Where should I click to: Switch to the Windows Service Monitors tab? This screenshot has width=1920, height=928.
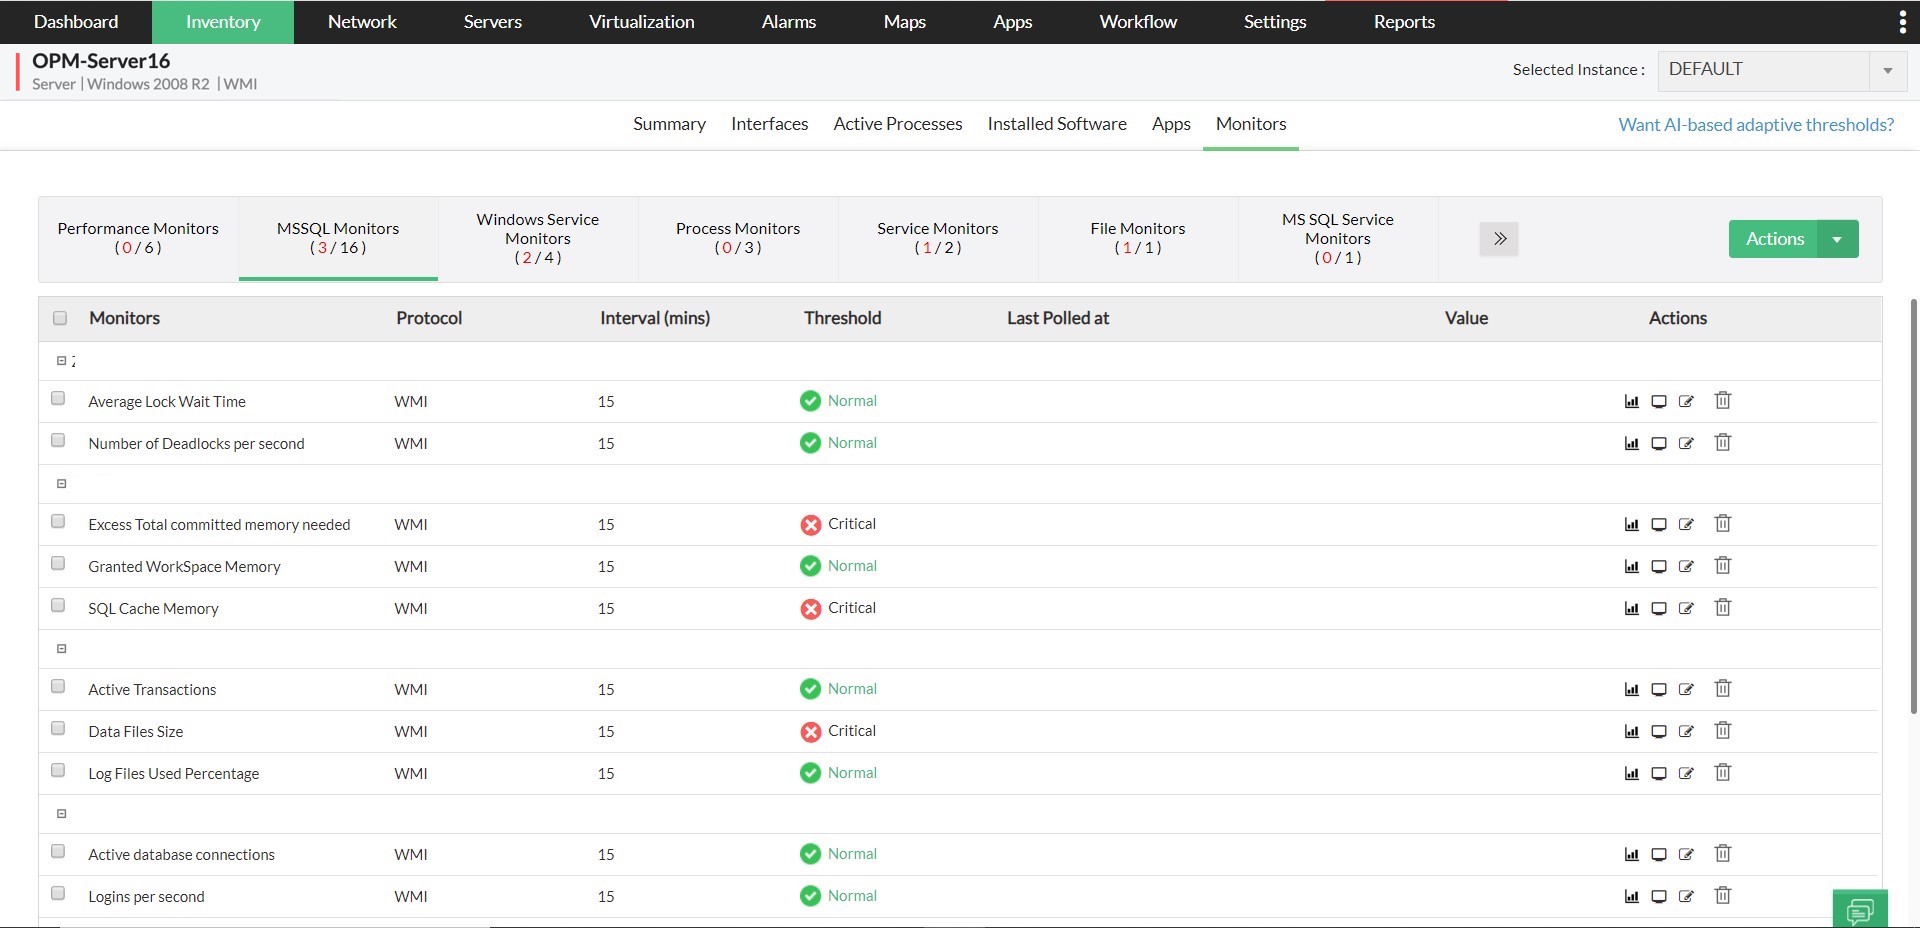click(x=538, y=239)
